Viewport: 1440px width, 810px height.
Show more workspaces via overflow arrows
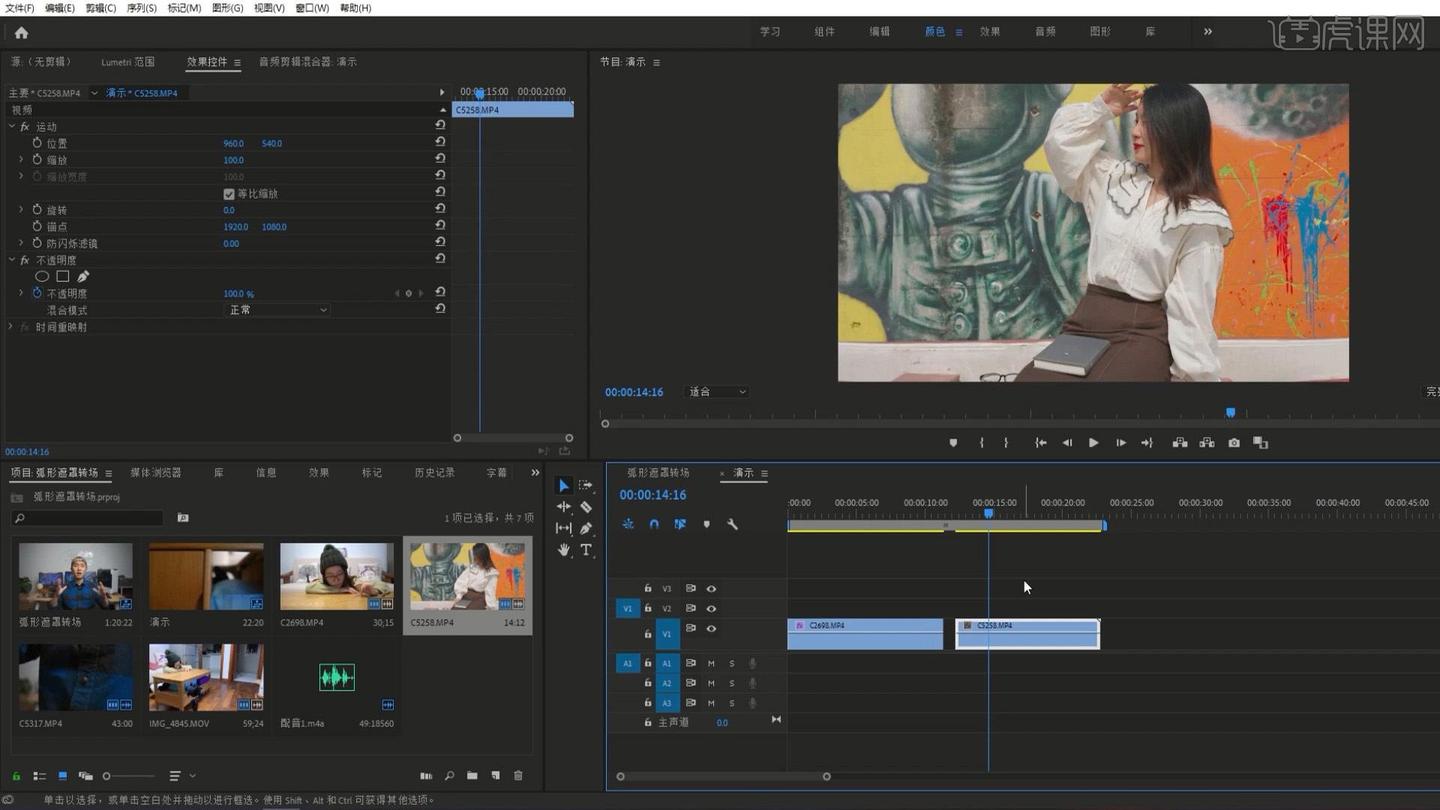coord(1208,32)
